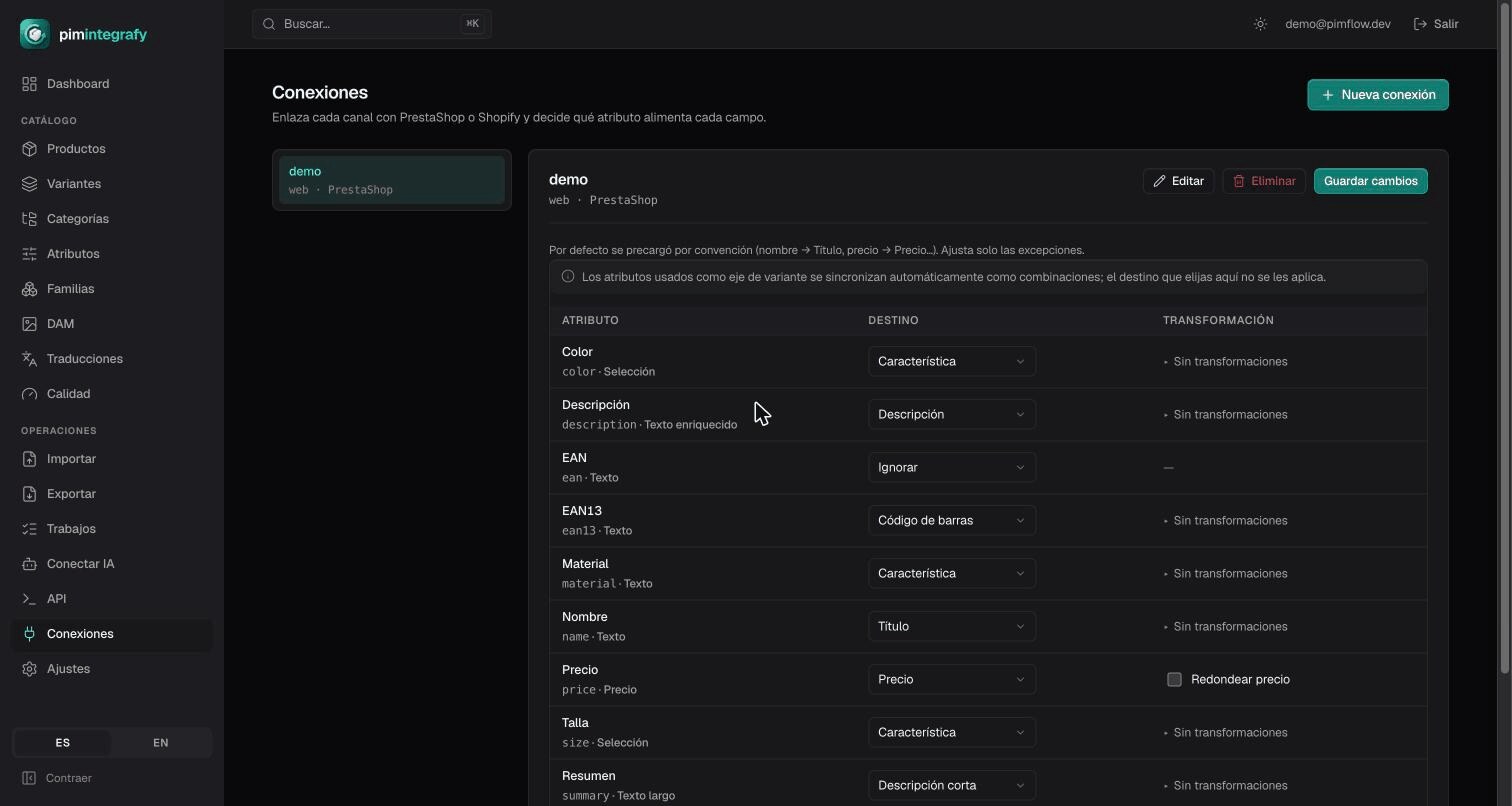Click the Salir logout link

1436,24
